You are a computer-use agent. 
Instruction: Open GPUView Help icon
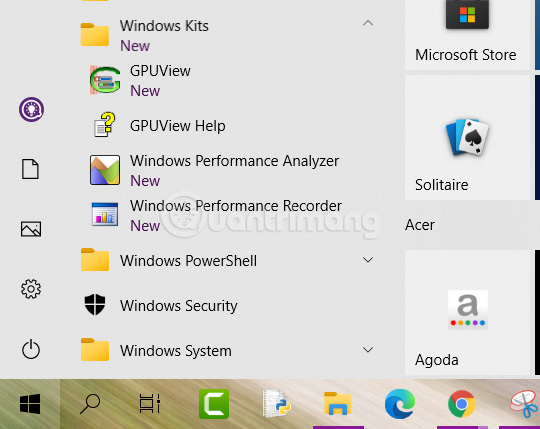tap(105, 125)
